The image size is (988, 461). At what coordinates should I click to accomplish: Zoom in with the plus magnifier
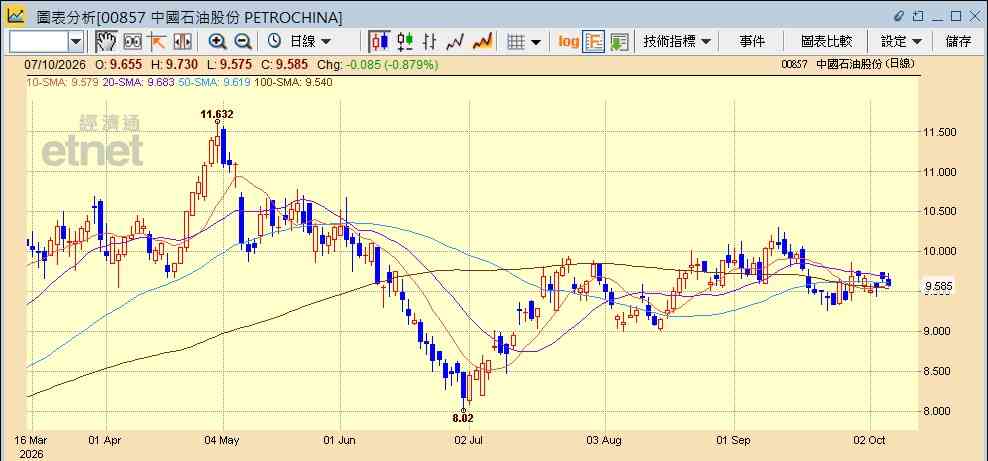(217, 42)
